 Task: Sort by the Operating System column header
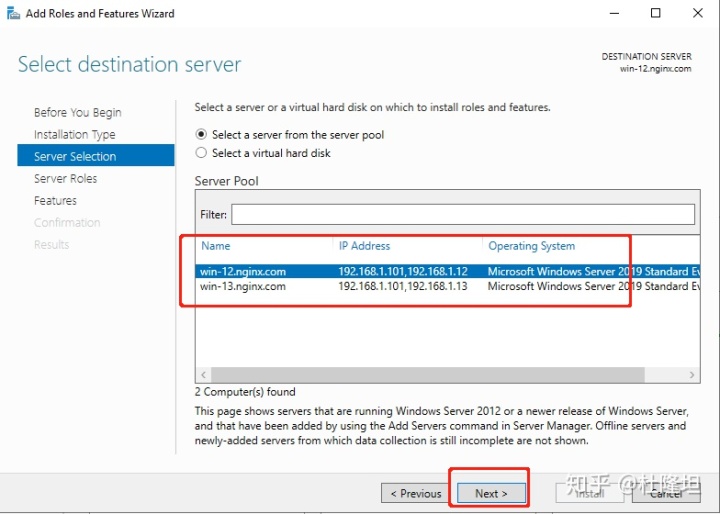531,246
